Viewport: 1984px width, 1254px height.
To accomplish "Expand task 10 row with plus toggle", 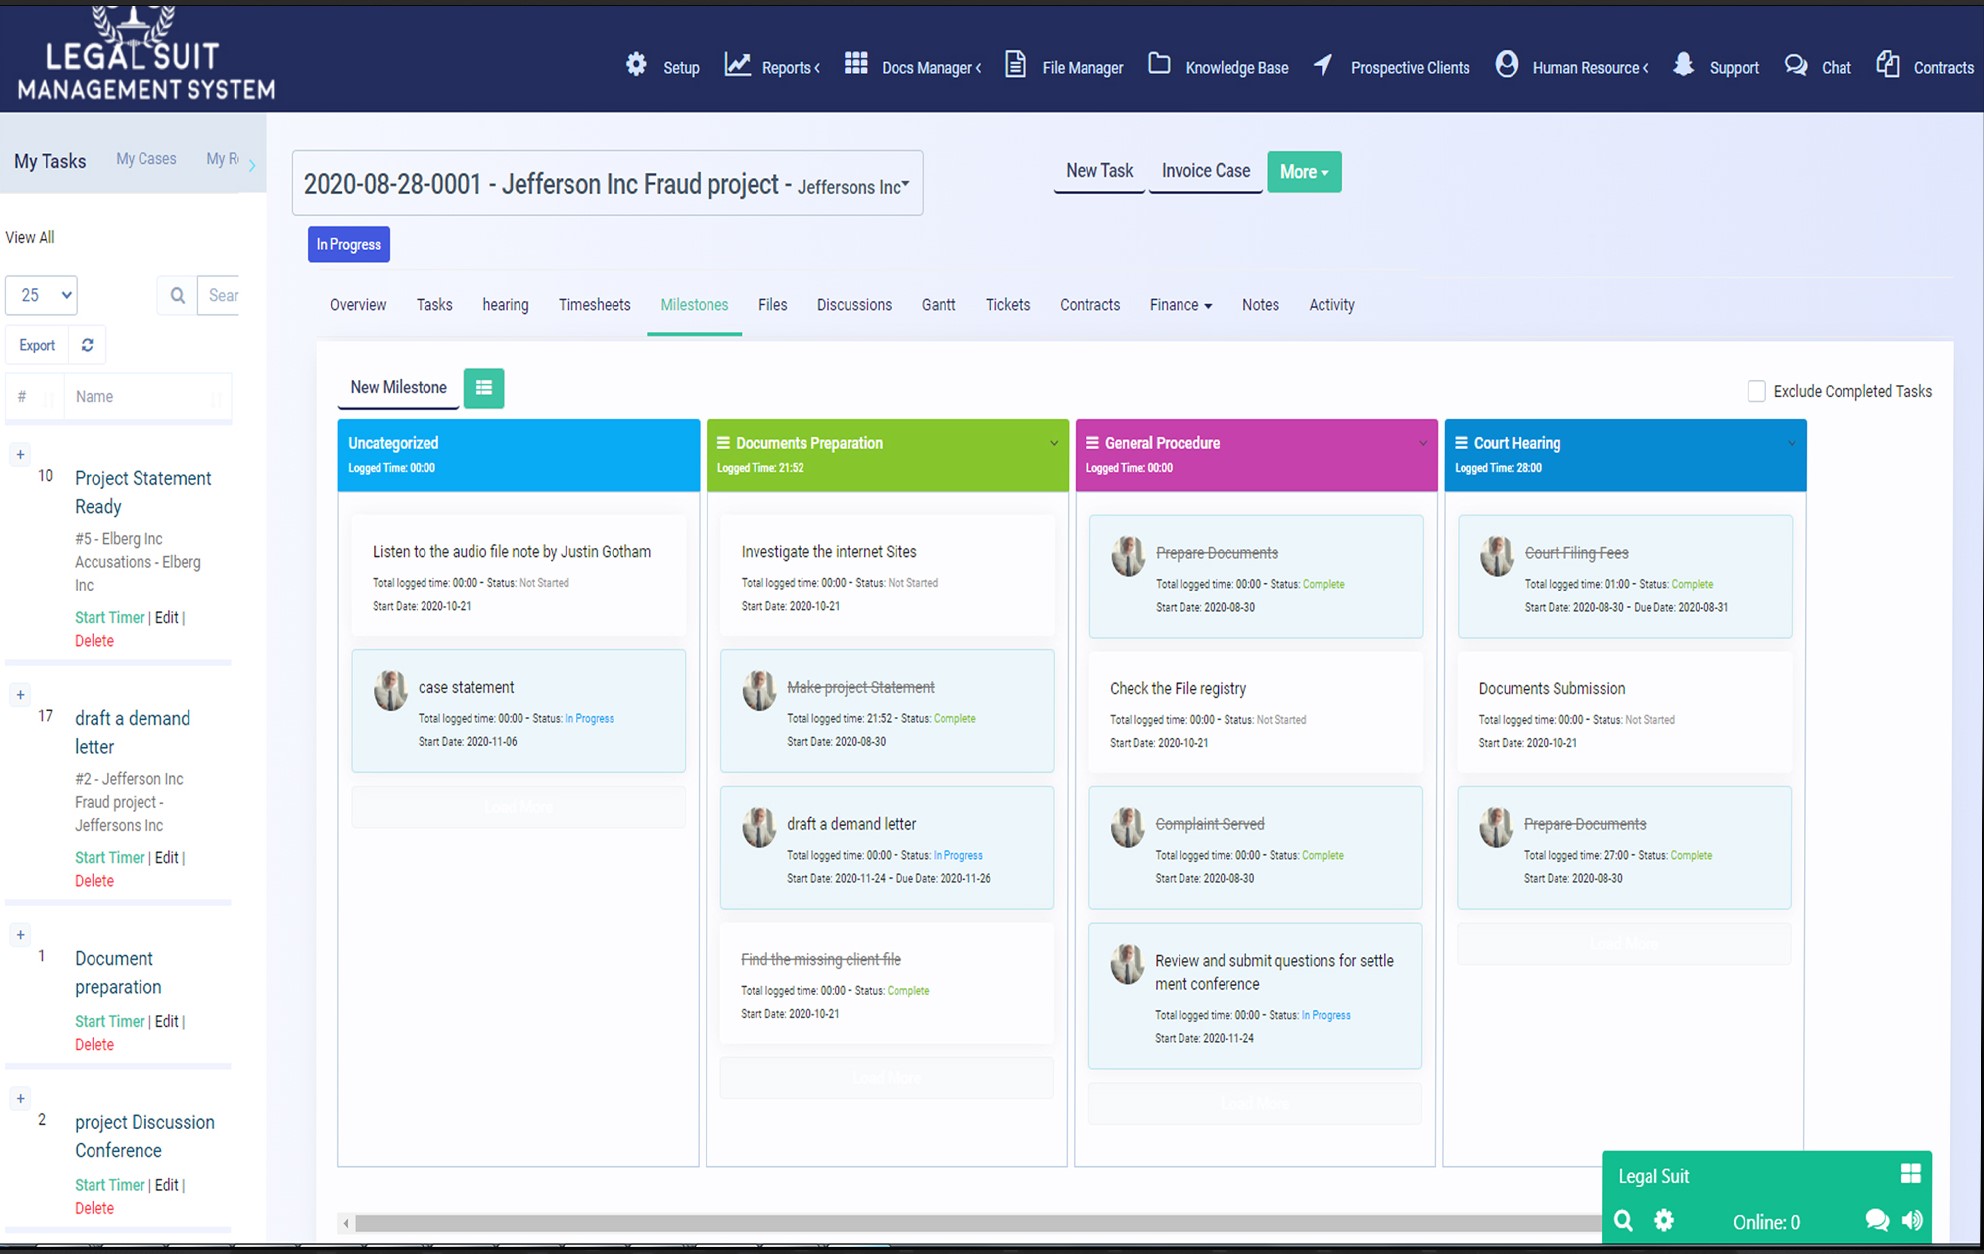I will coord(20,455).
